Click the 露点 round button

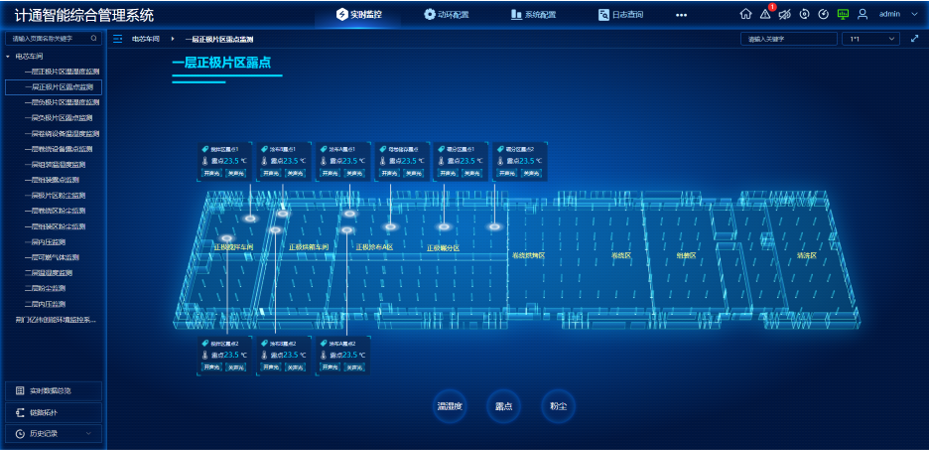pyautogui.click(x=504, y=406)
